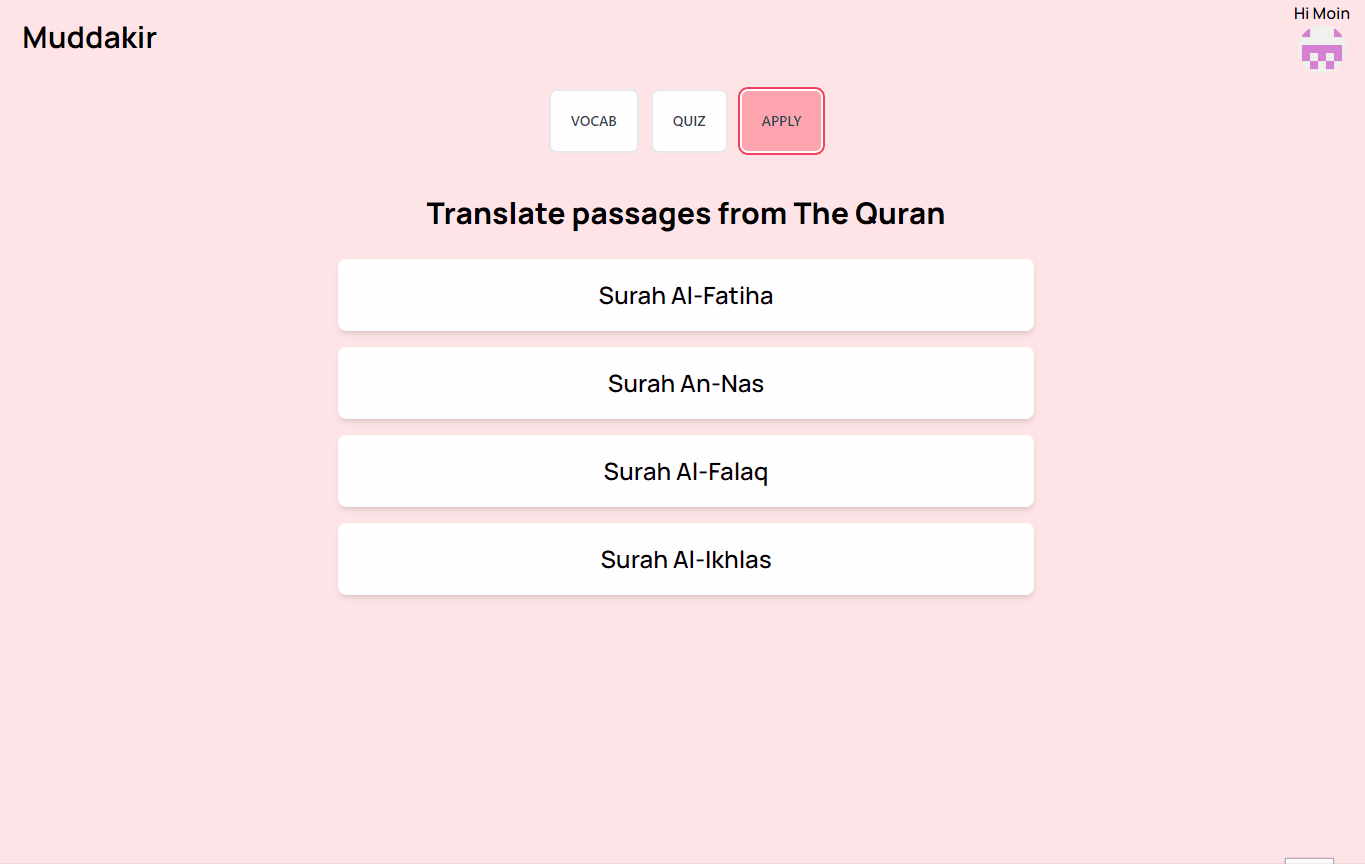Open Surah Al-Falaq

[685, 471]
